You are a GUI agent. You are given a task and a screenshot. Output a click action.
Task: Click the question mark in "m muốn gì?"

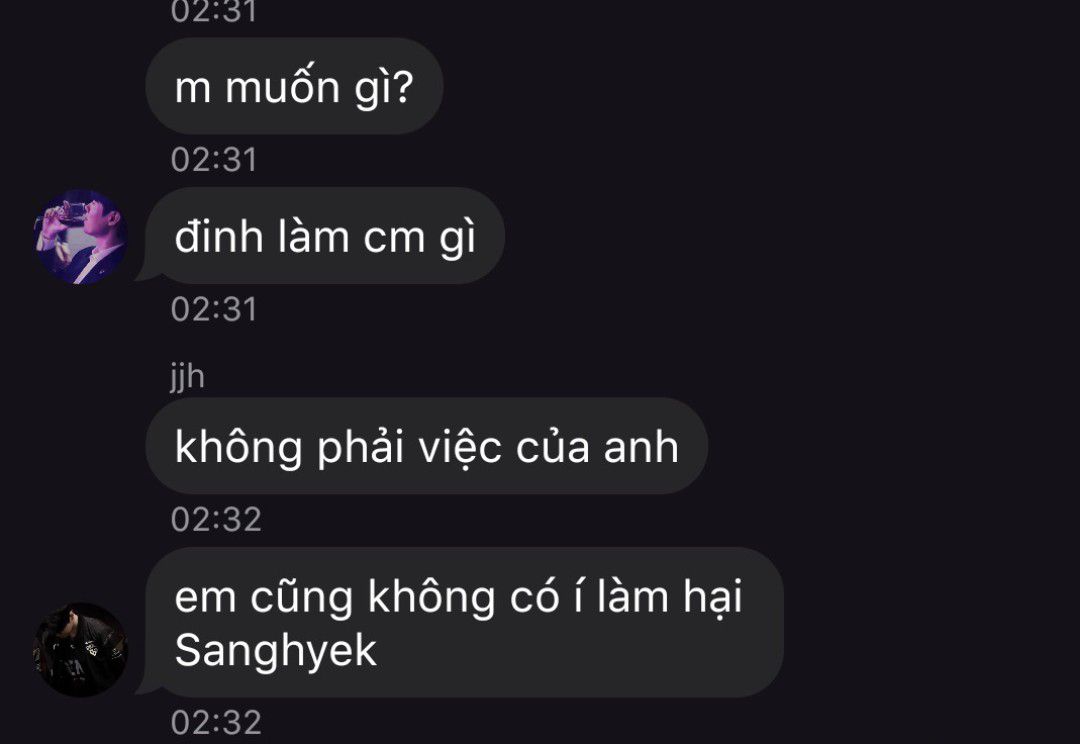pos(403,87)
